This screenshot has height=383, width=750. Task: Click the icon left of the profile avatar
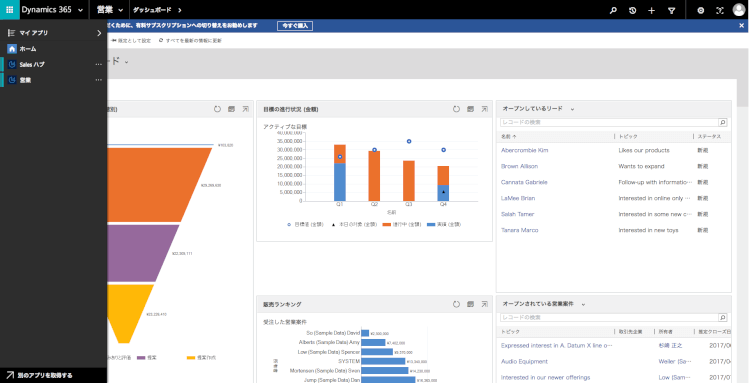click(719, 10)
